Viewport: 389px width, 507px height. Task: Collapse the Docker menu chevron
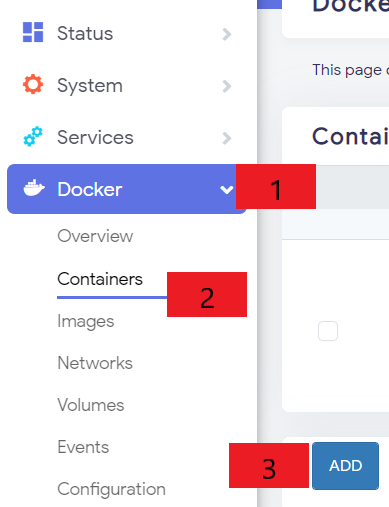[226, 190]
